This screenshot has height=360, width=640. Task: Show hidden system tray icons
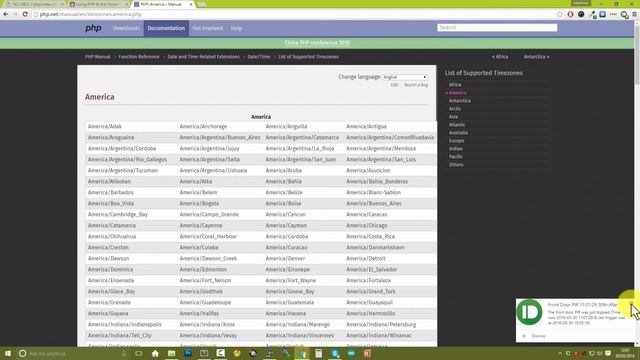click(x=560, y=353)
